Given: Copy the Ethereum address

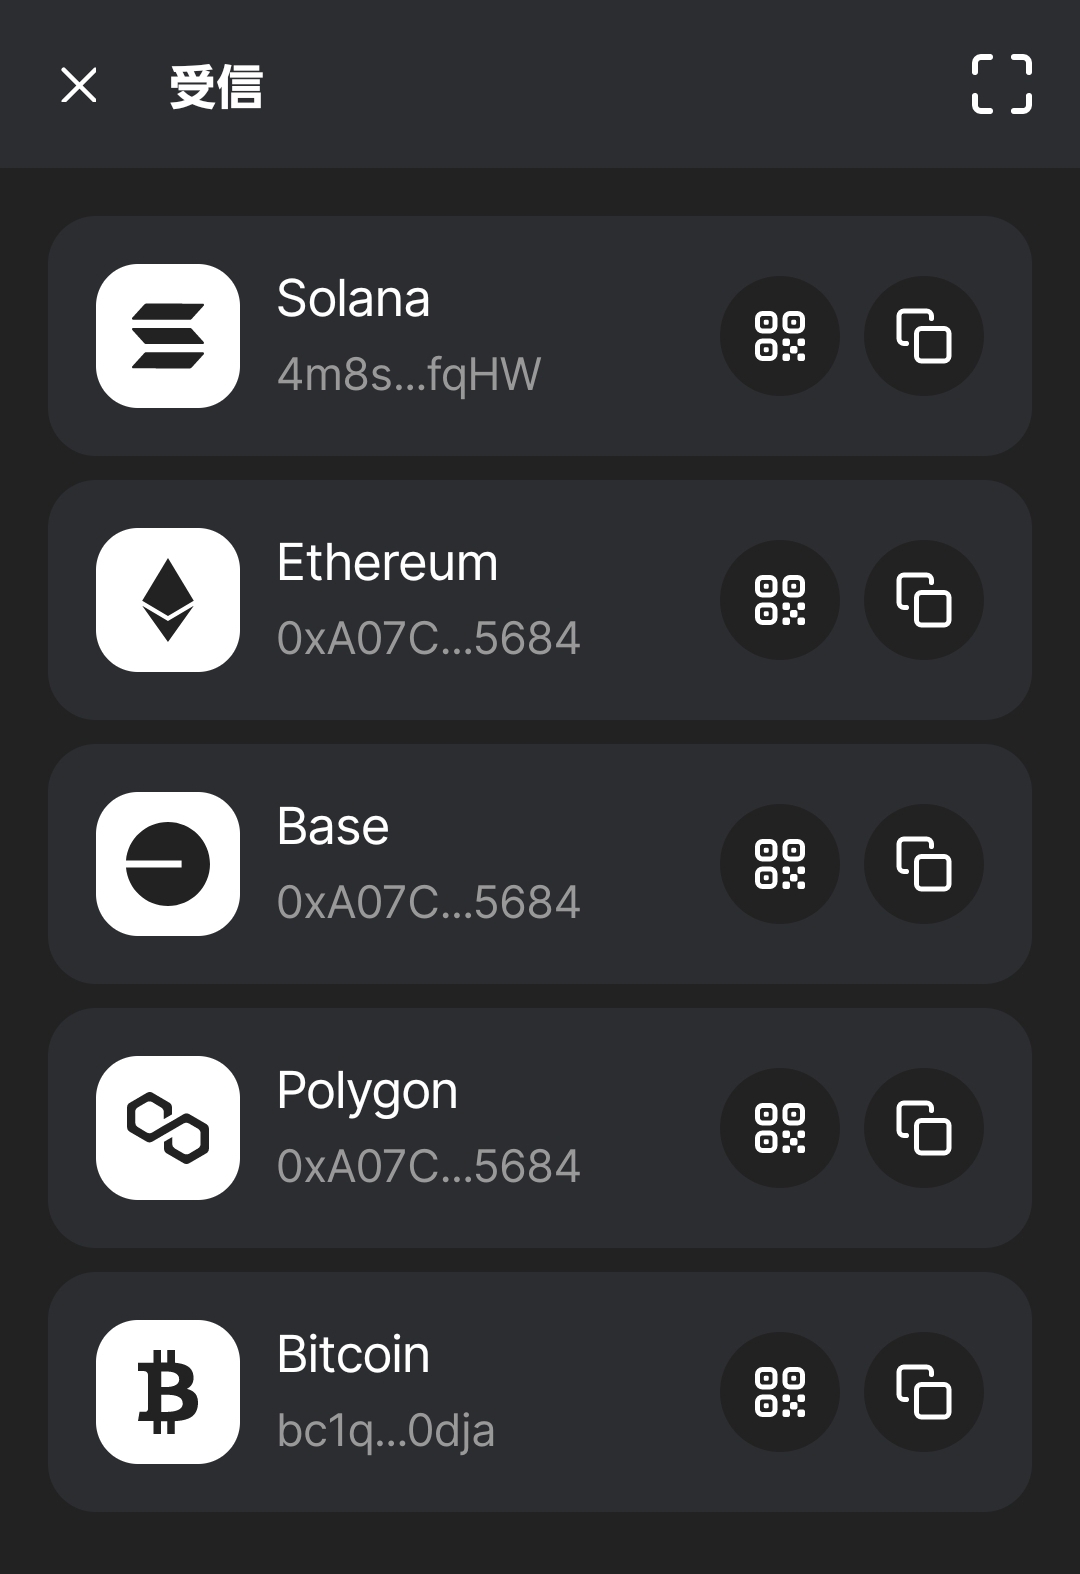Looking at the screenshot, I should tap(923, 600).
